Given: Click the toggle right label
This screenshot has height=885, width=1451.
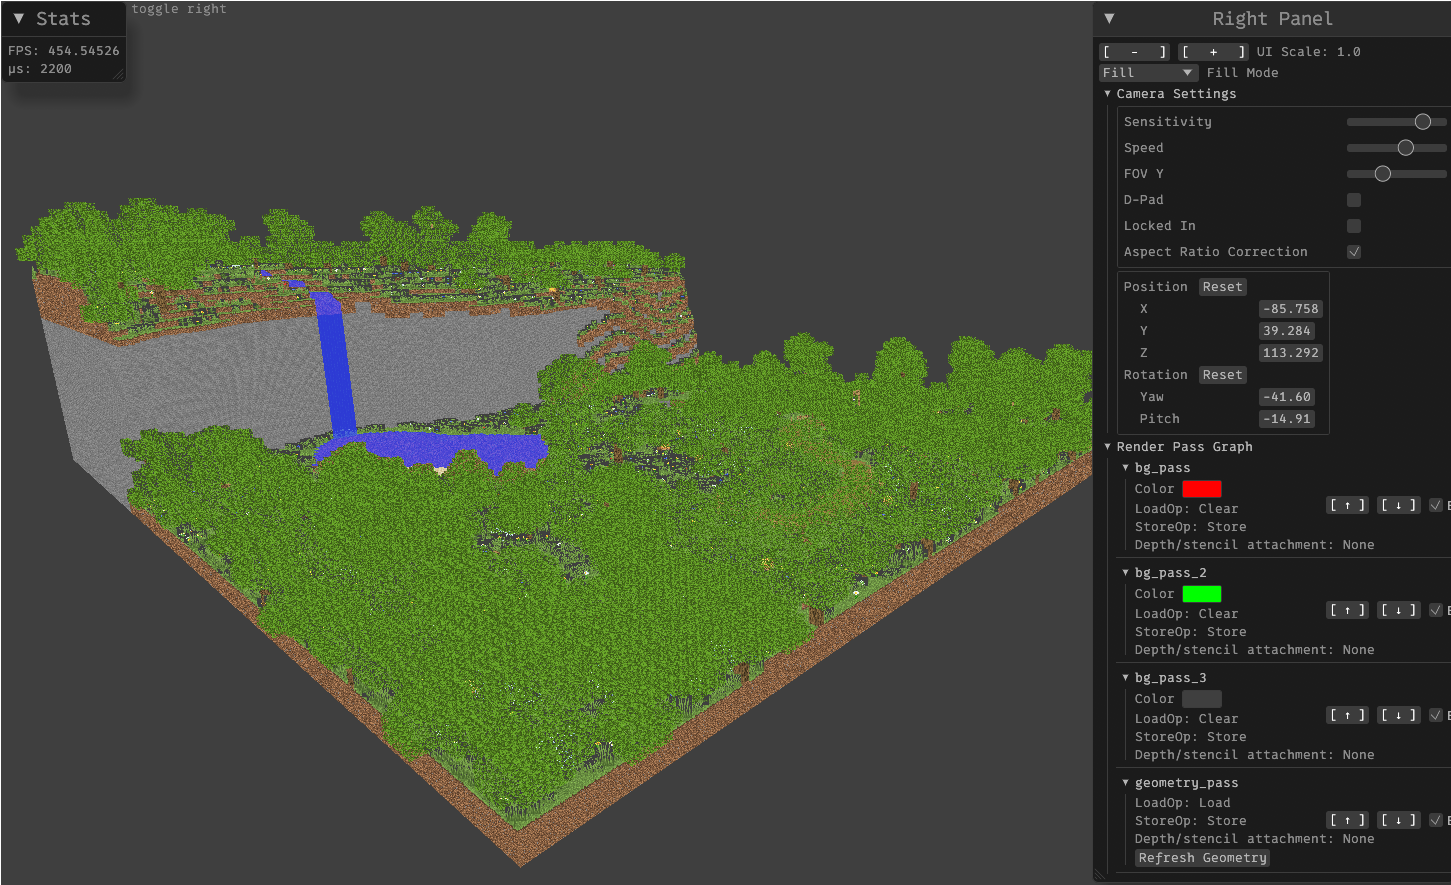Looking at the screenshot, I should [179, 9].
